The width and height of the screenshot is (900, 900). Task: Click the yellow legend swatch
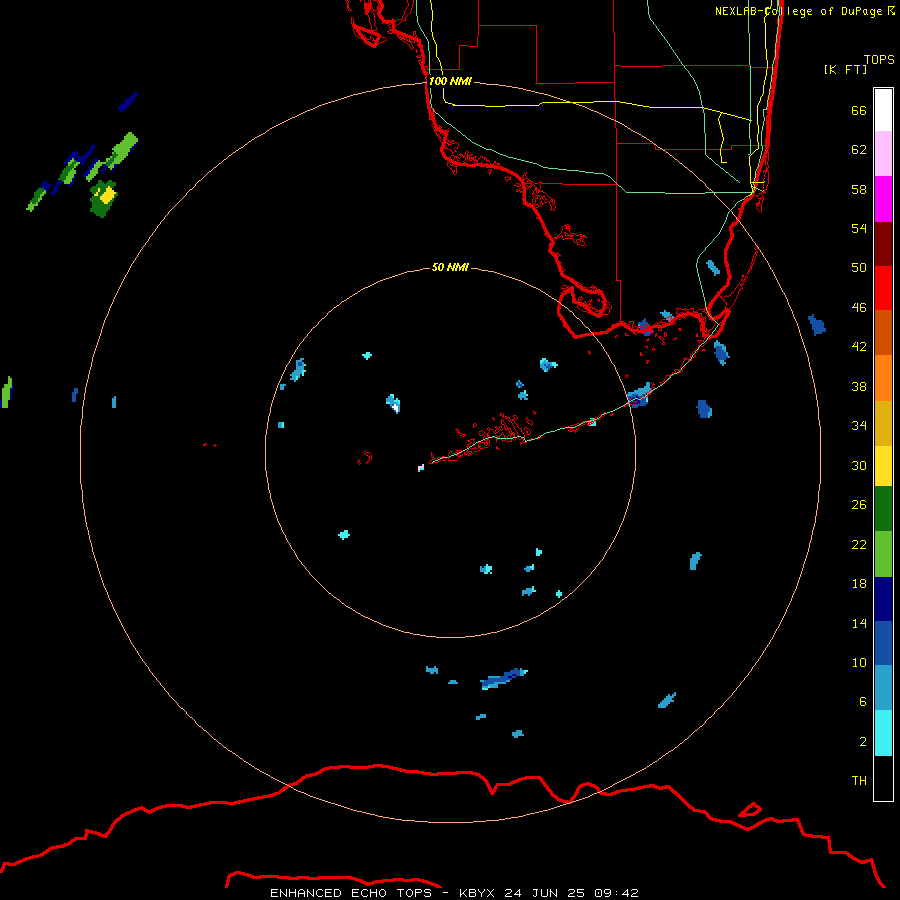pyautogui.click(x=883, y=466)
